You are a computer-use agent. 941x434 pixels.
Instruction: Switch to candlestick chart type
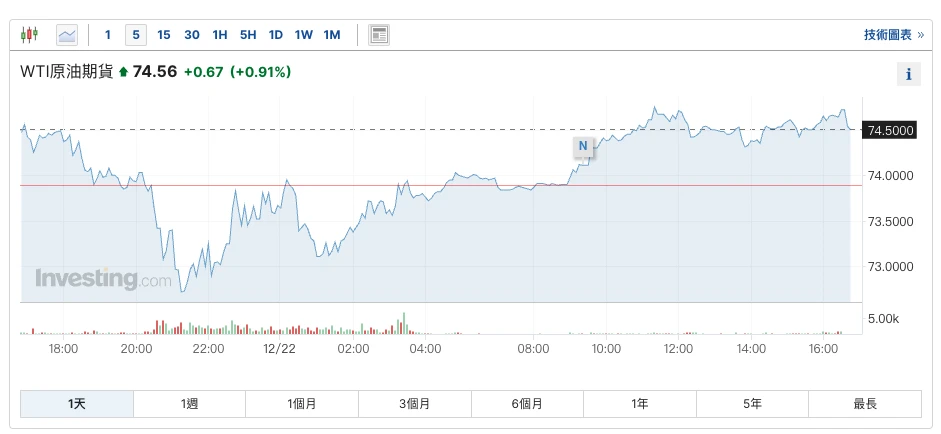coord(29,35)
